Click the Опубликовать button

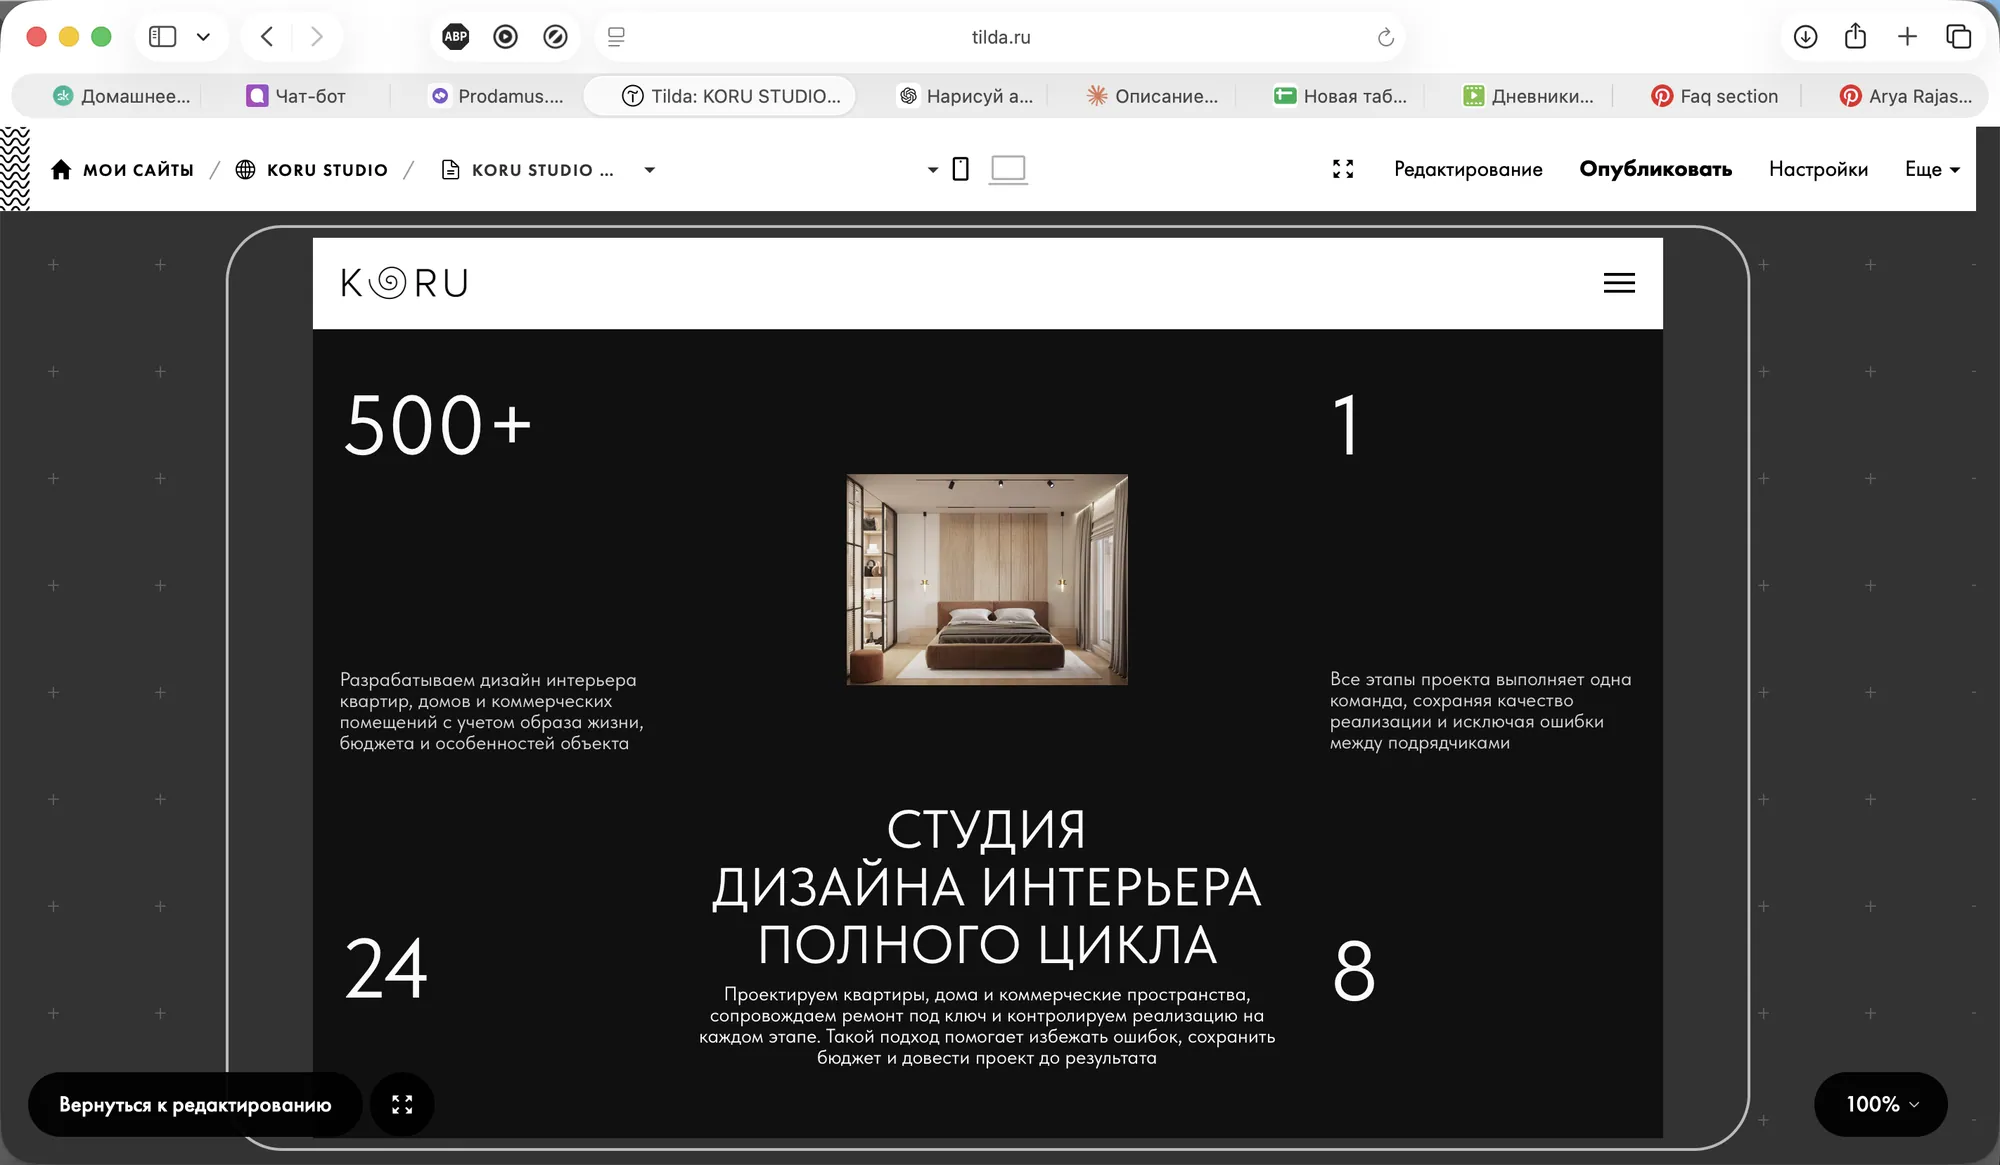tap(1655, 169)
